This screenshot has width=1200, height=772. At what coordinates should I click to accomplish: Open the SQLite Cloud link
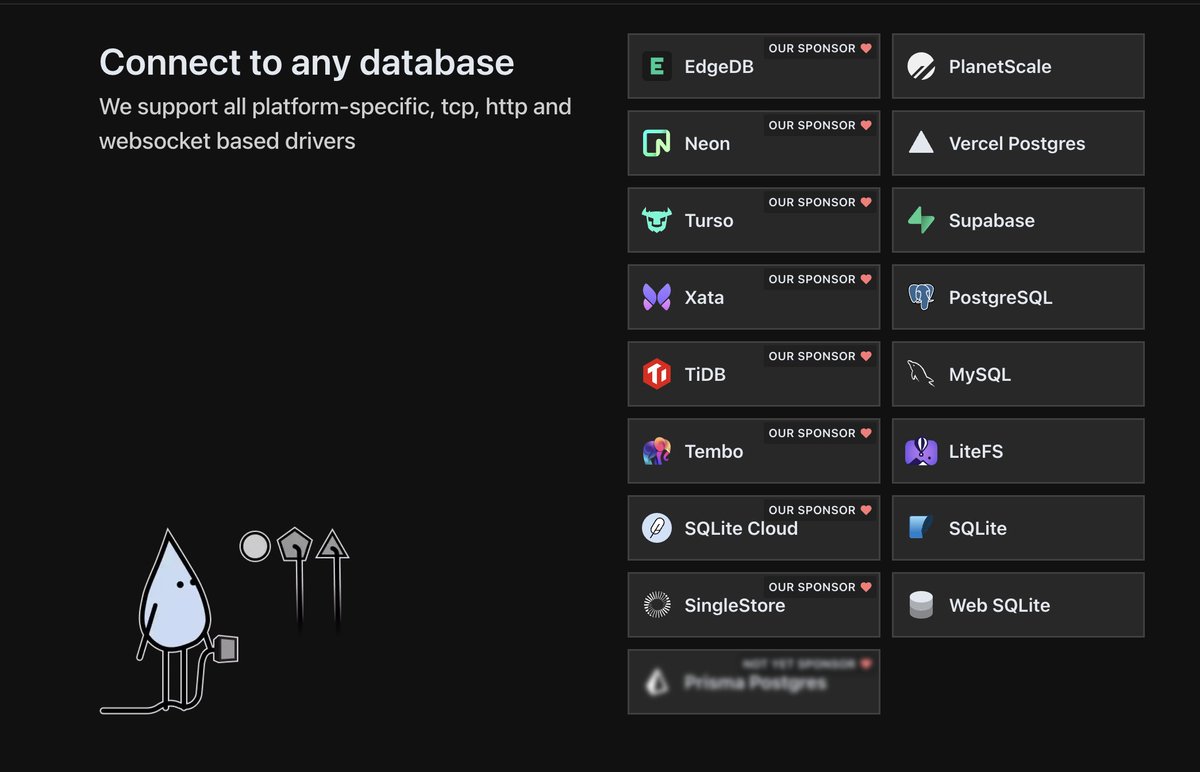(754, 529)
